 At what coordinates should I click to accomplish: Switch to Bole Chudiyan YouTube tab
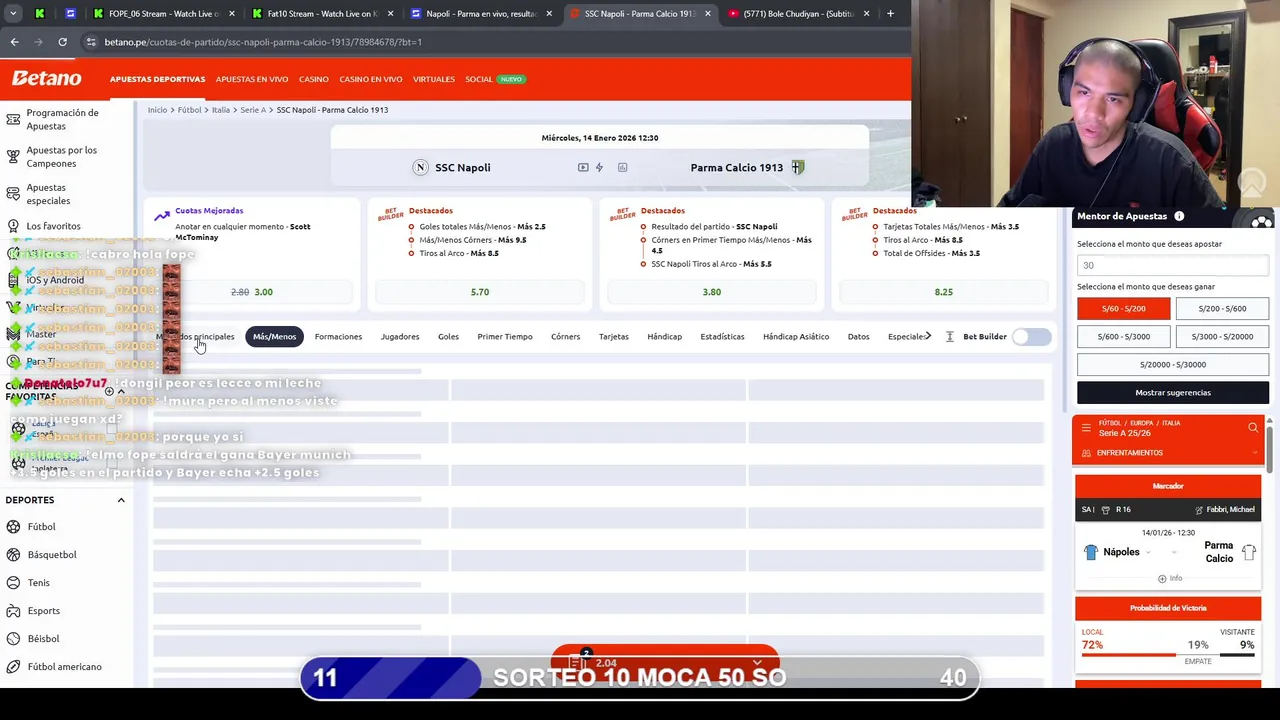797,14
